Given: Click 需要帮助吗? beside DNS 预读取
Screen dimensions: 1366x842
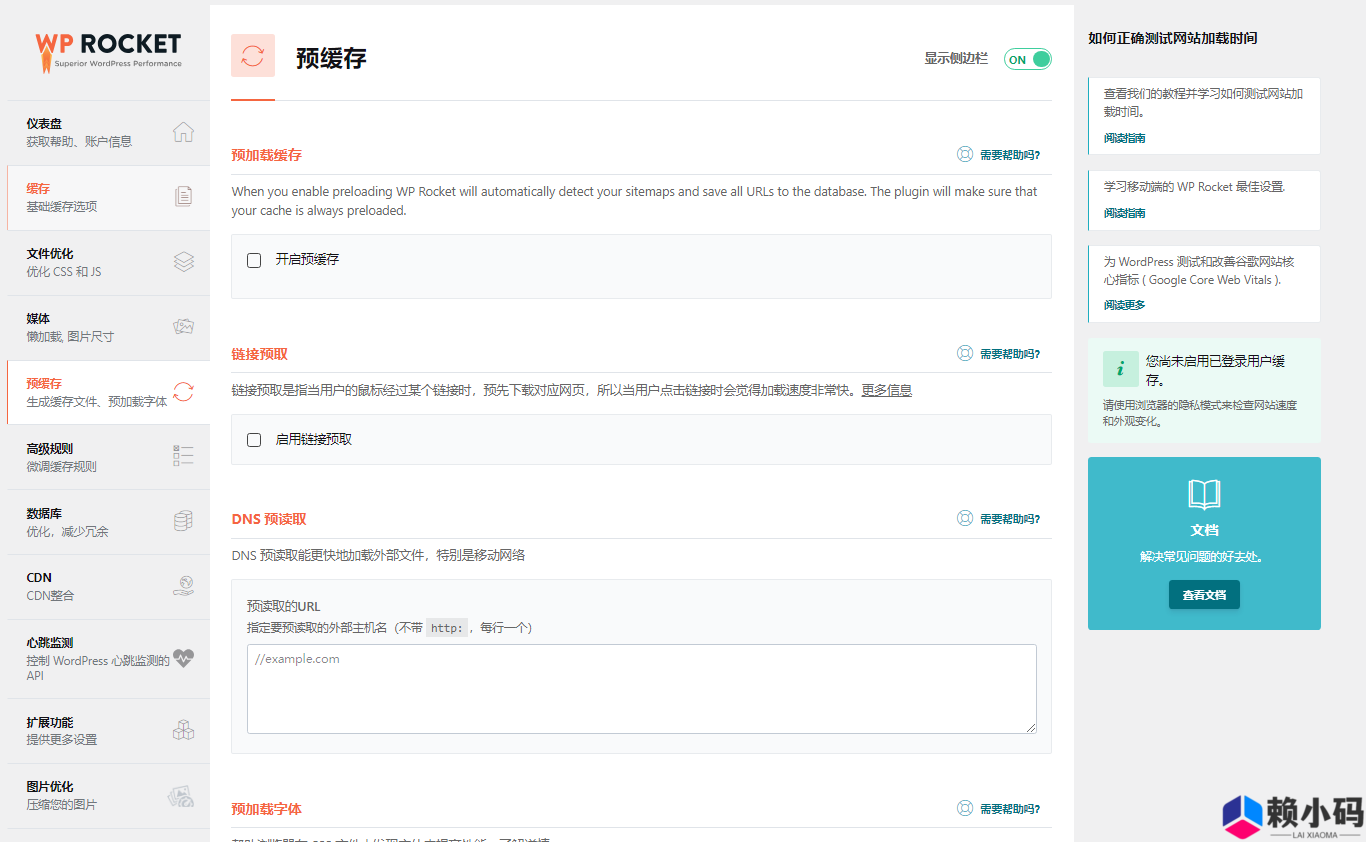Looking at the screenshot, I should coord(1000,519).
